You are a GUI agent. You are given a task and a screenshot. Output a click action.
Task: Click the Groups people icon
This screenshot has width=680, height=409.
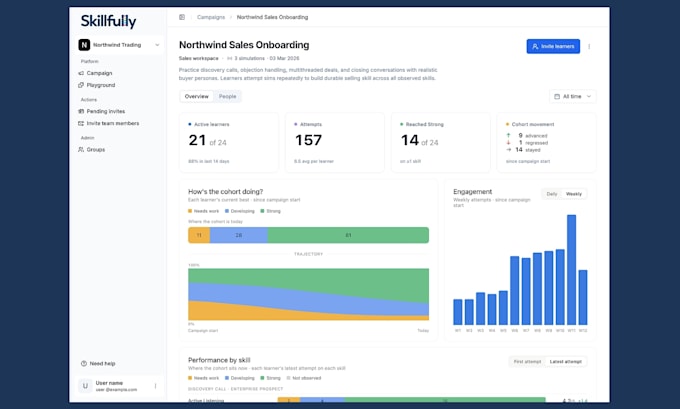pyautogui.click(x=81, y=150)
